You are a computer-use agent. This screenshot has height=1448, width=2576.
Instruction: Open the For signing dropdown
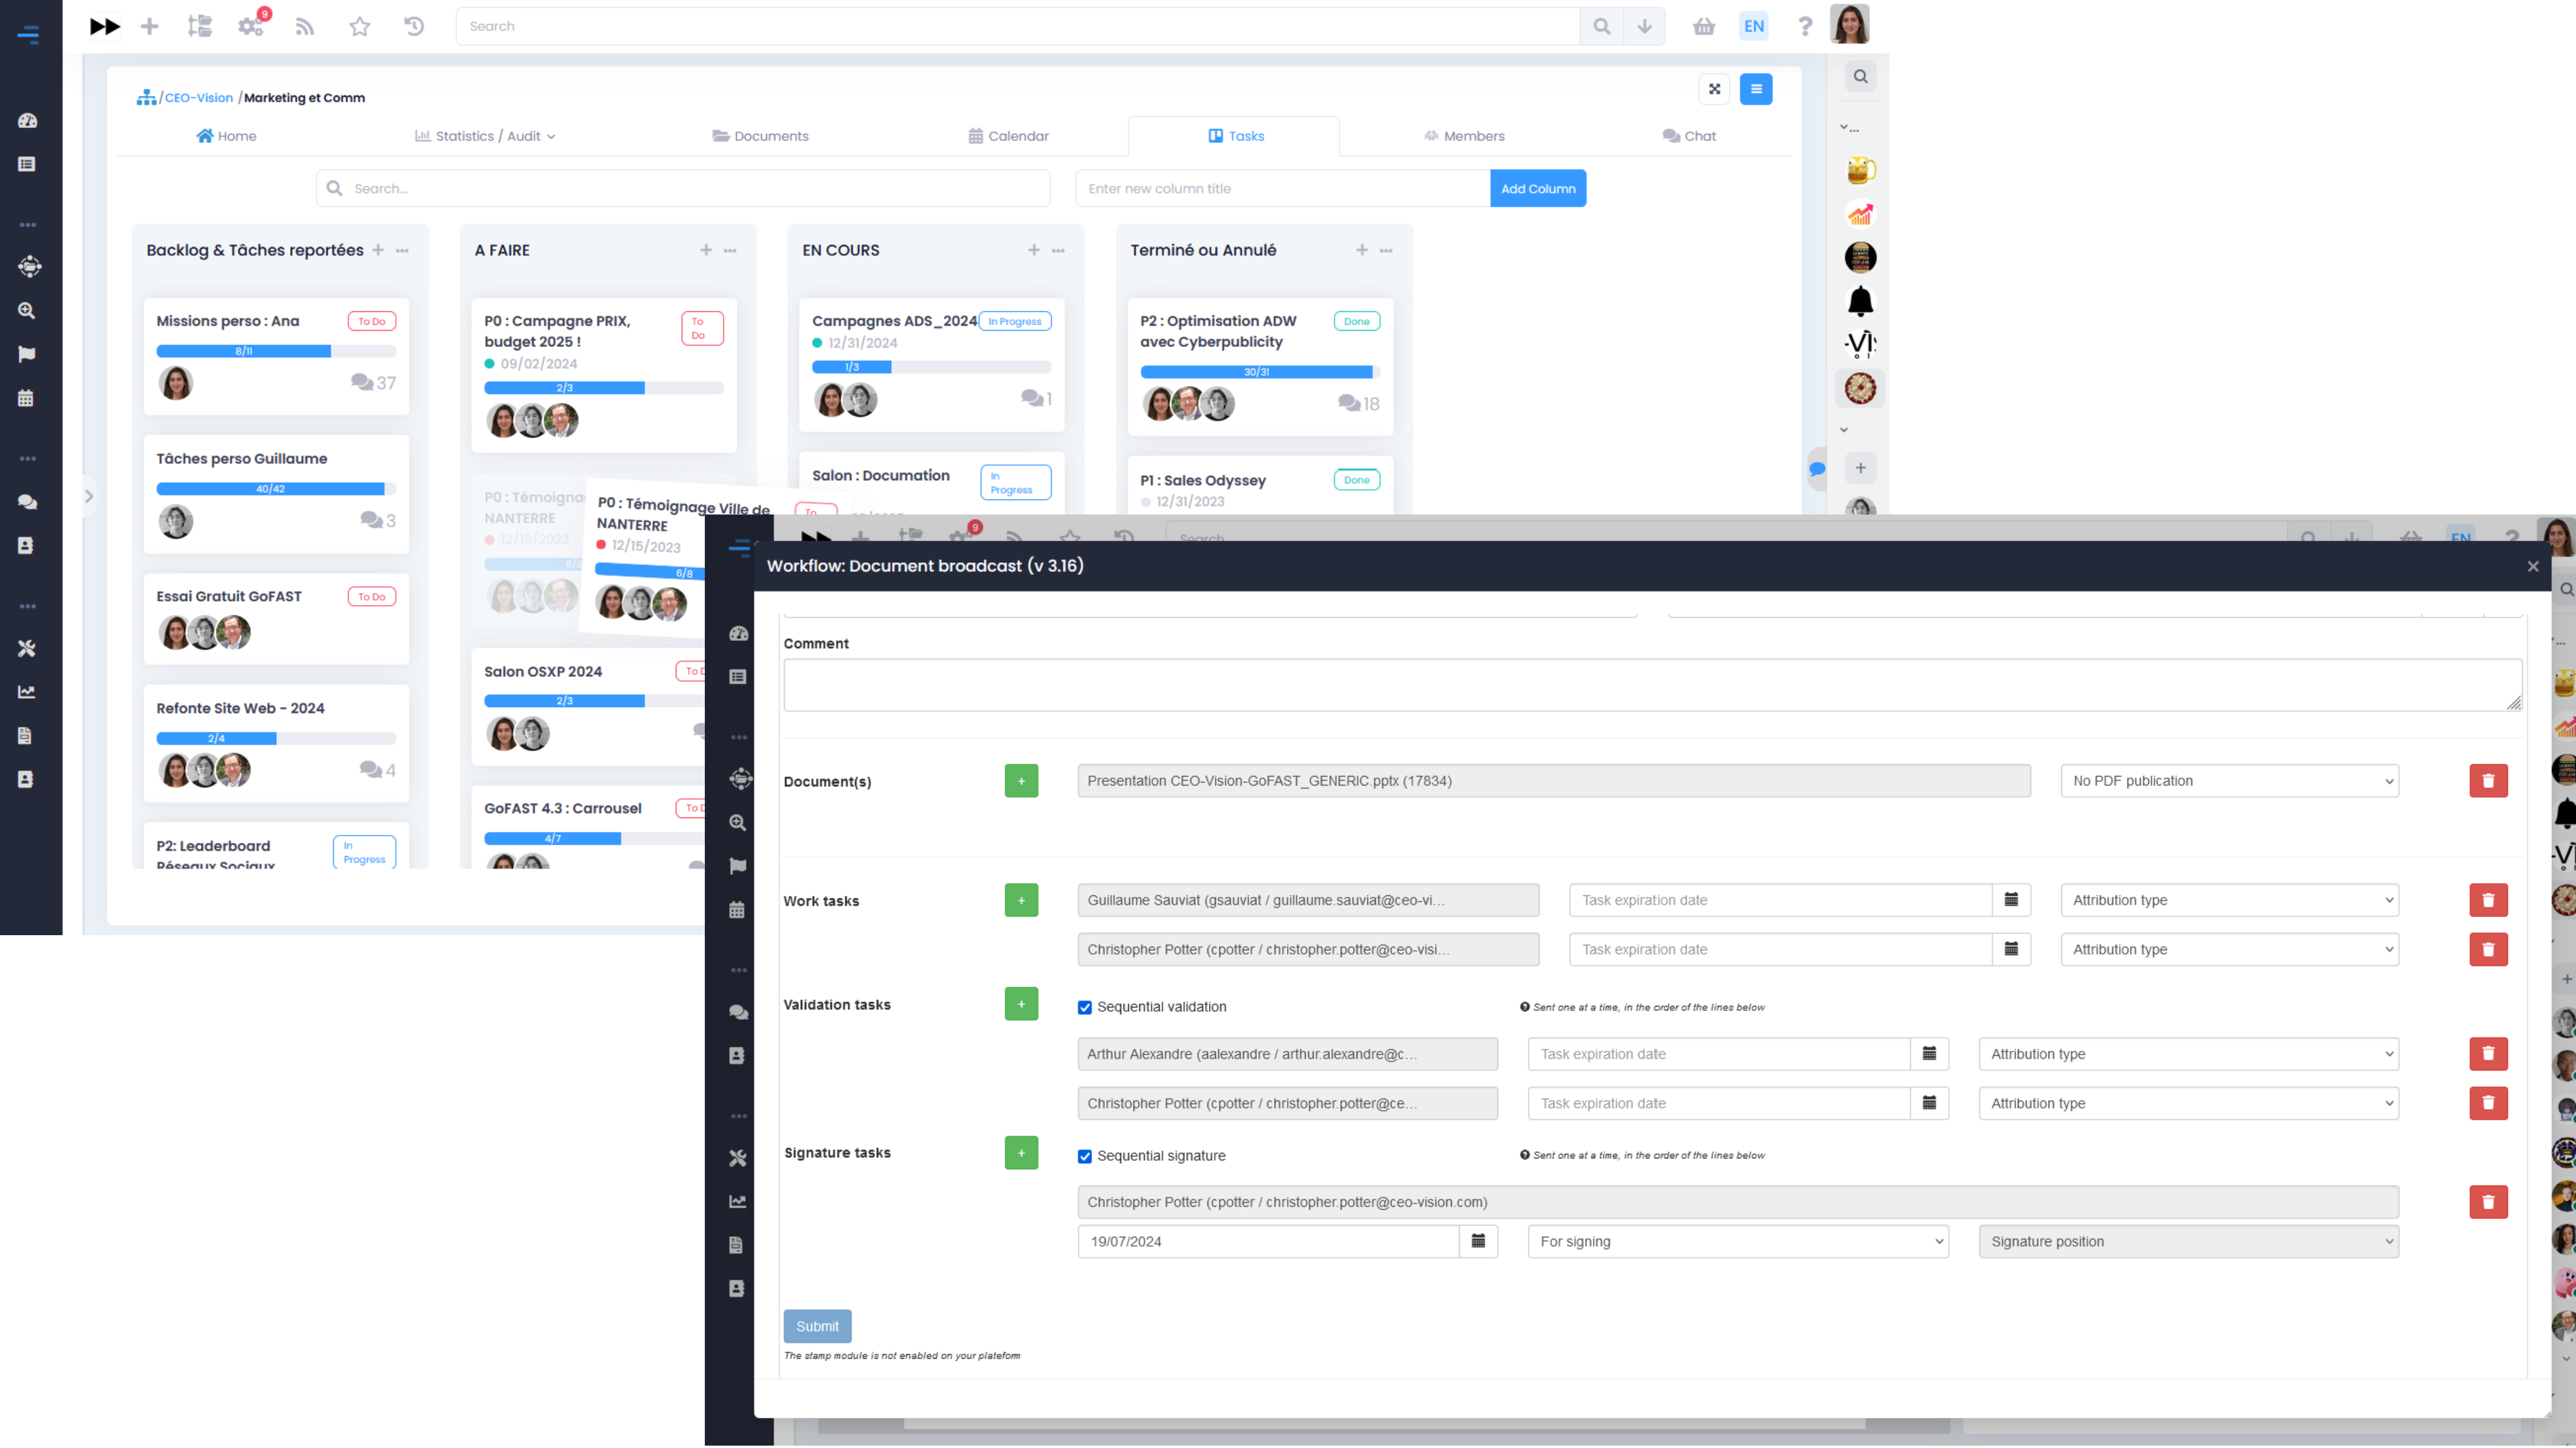(x=1737, y=1241)
